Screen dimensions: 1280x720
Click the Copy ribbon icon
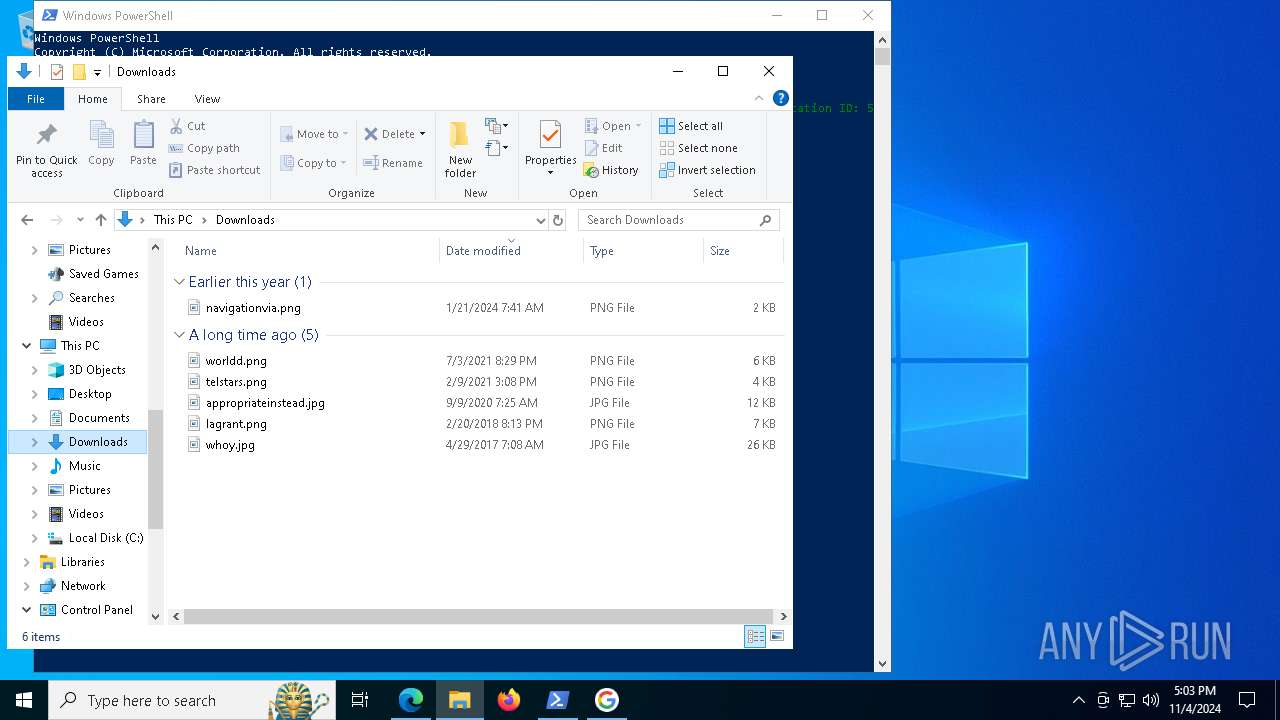click(x=101, y=144)
